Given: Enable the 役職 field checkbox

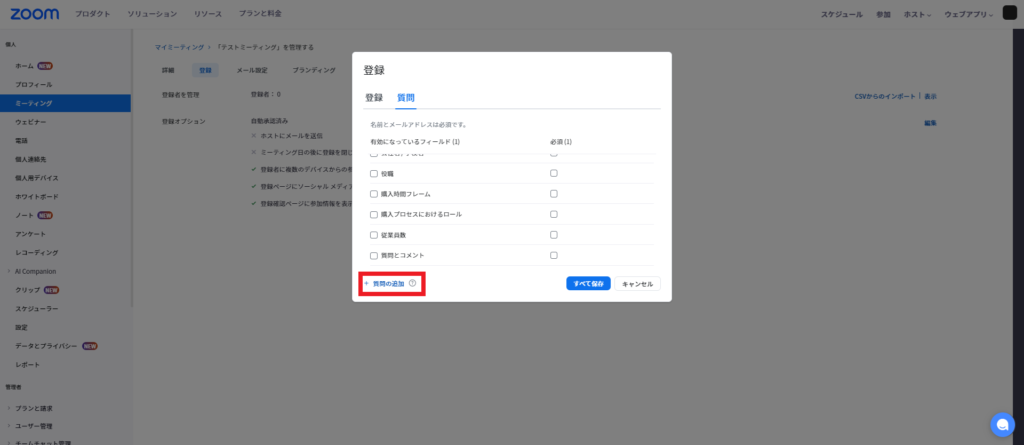Looking at the screenshot, I should [374, 173].
